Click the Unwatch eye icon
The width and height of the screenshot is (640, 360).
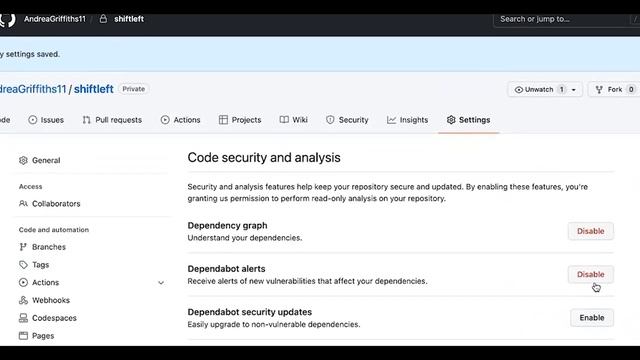(x=519, y=90)
